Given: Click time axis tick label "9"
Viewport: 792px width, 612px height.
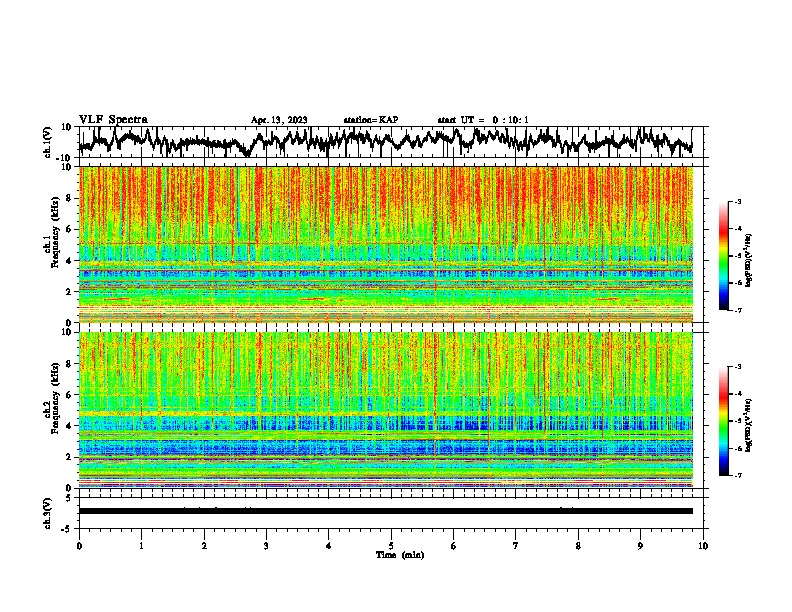Looking at the screenshot, I should pos(640,546).
